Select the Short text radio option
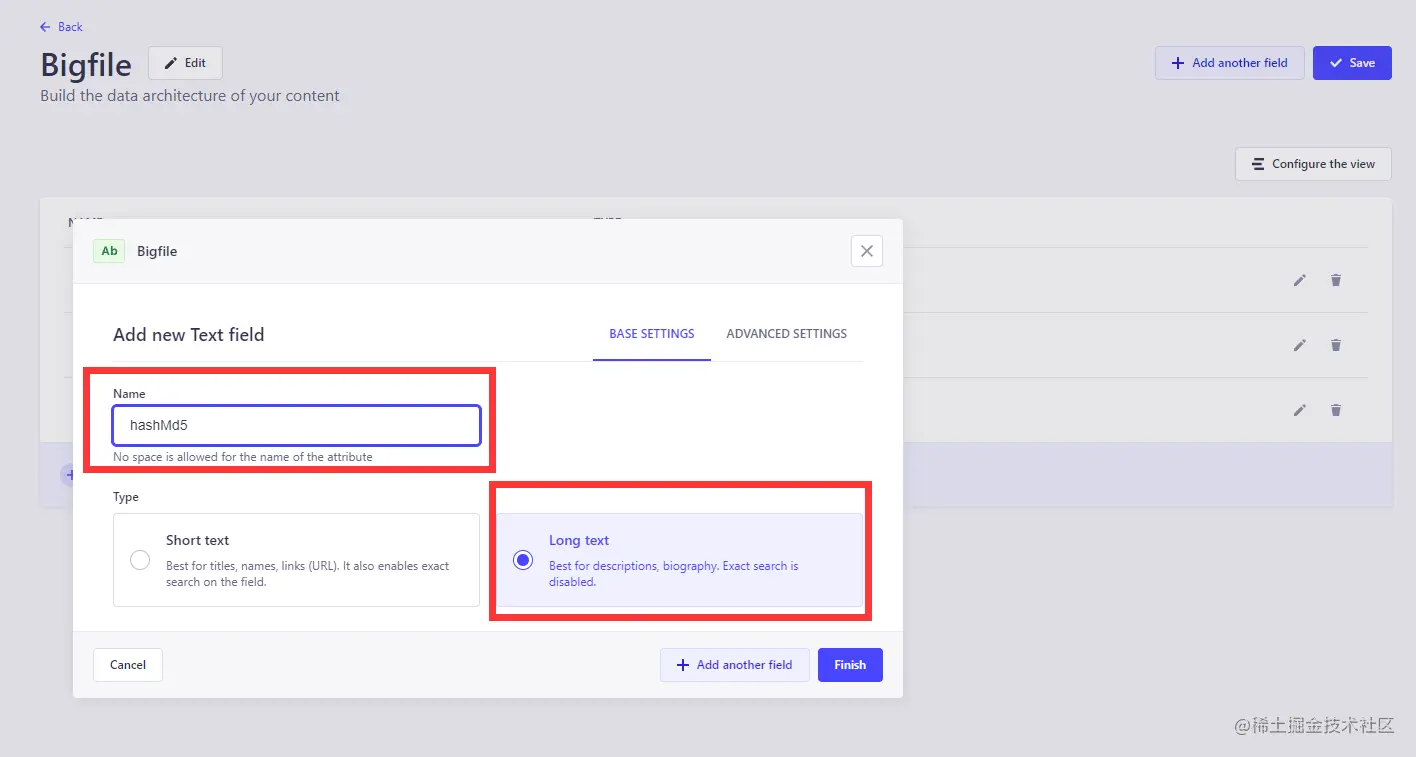1416x757 pixels. pyautogui.click(x=140, y=560)
